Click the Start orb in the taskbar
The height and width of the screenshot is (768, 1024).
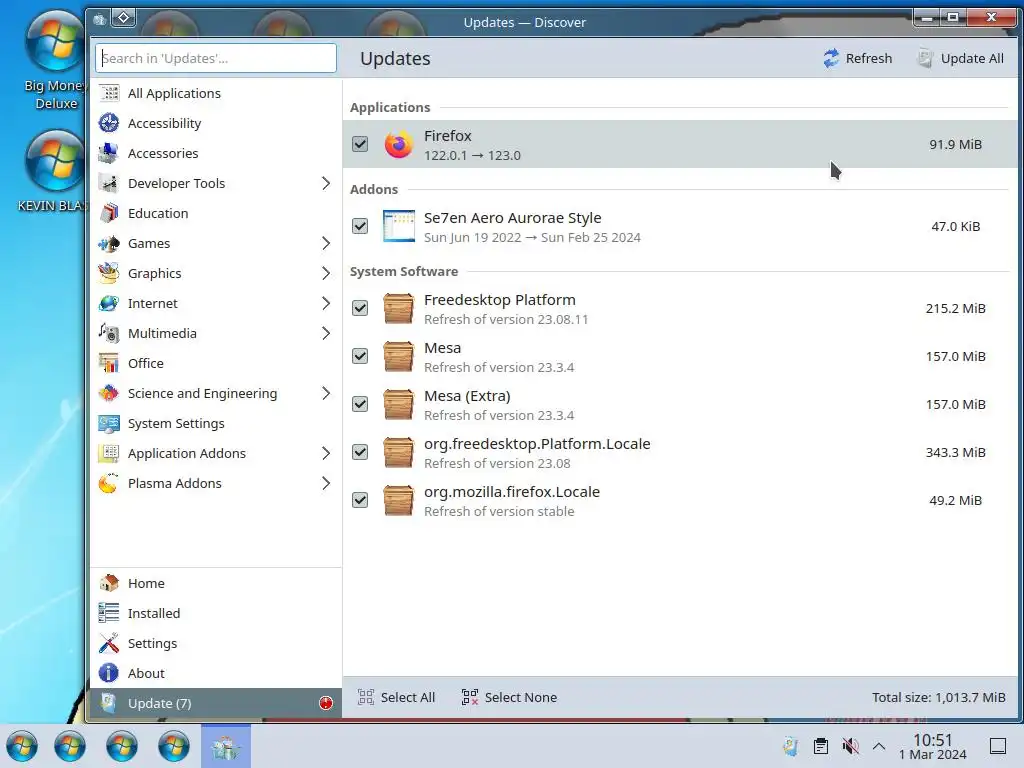[x=22, y=746]
